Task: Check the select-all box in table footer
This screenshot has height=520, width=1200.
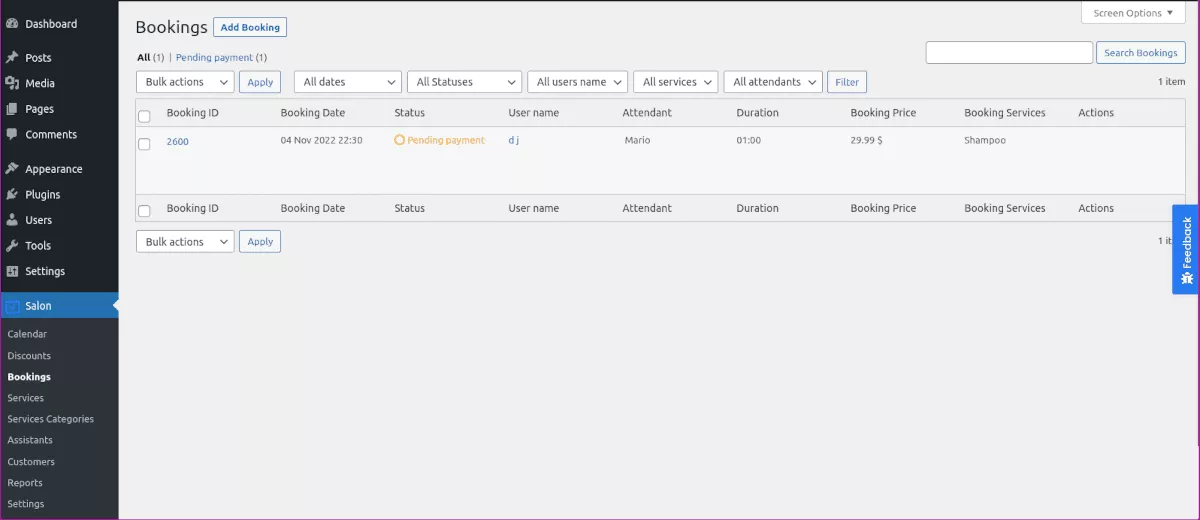Action: pos(144,211)
